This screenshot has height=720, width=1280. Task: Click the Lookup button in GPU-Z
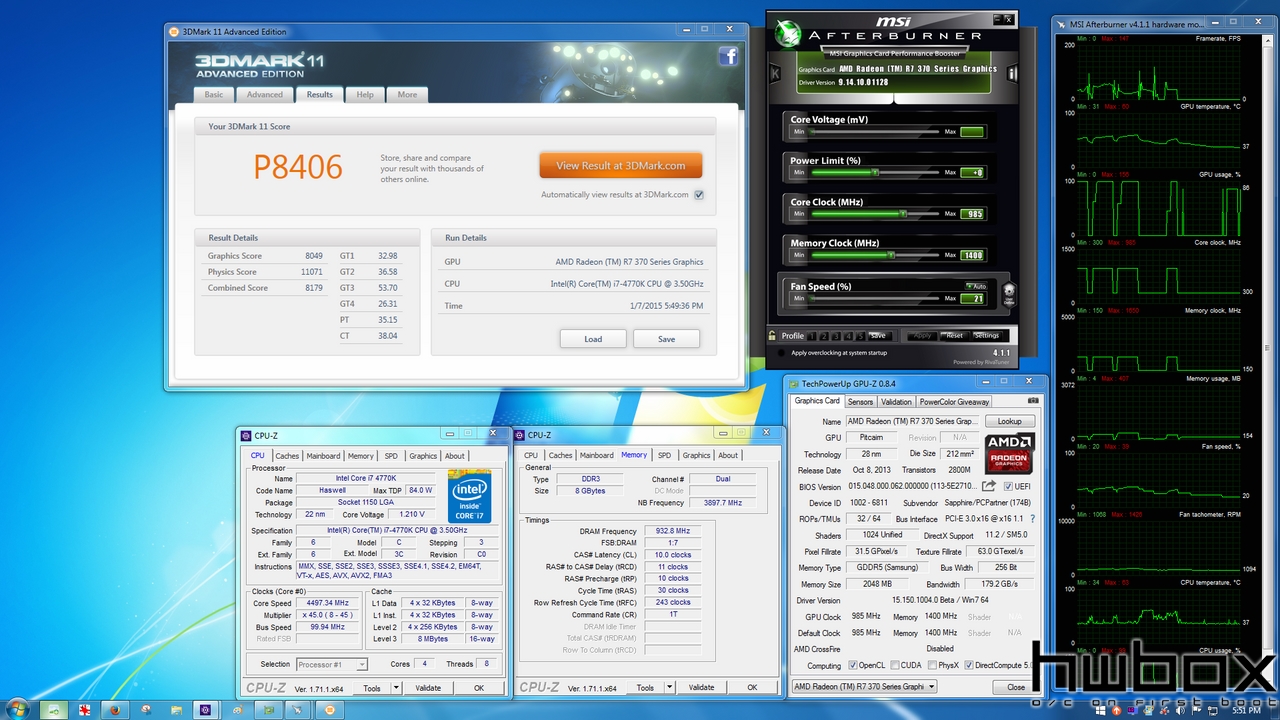pos(1010,422)
